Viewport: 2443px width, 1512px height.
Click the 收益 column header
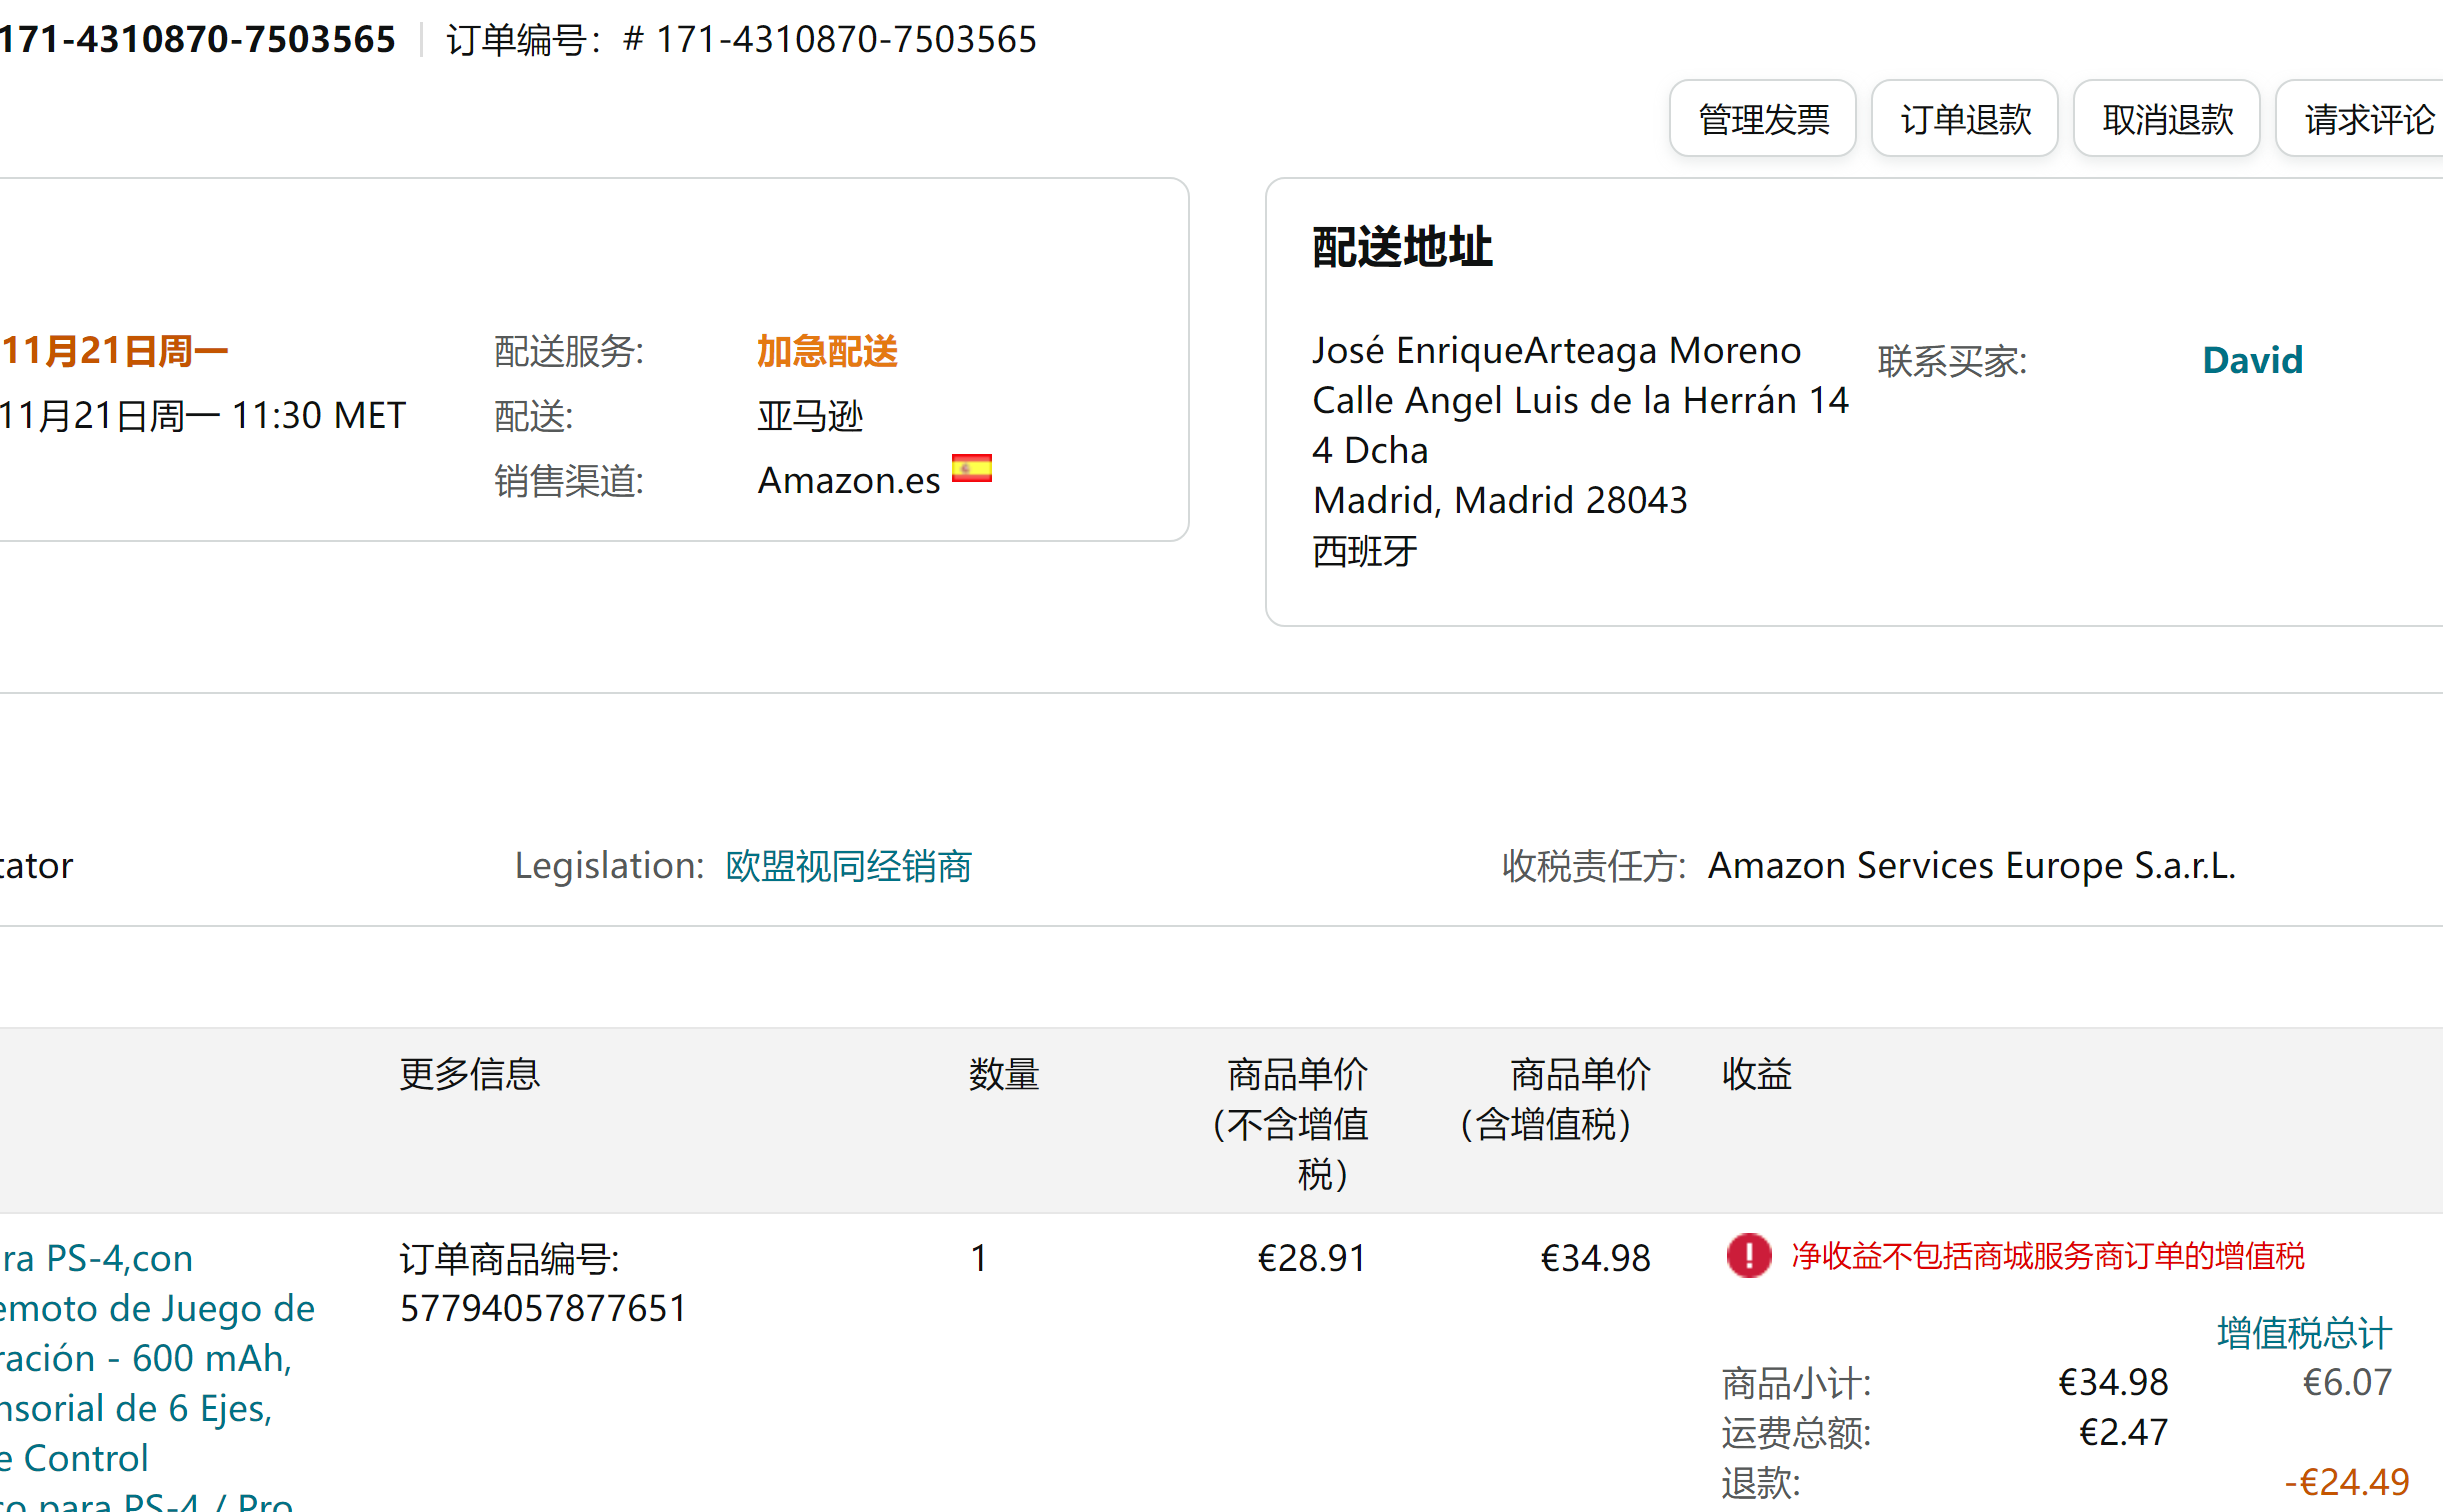click(x=1756, y=1074)
